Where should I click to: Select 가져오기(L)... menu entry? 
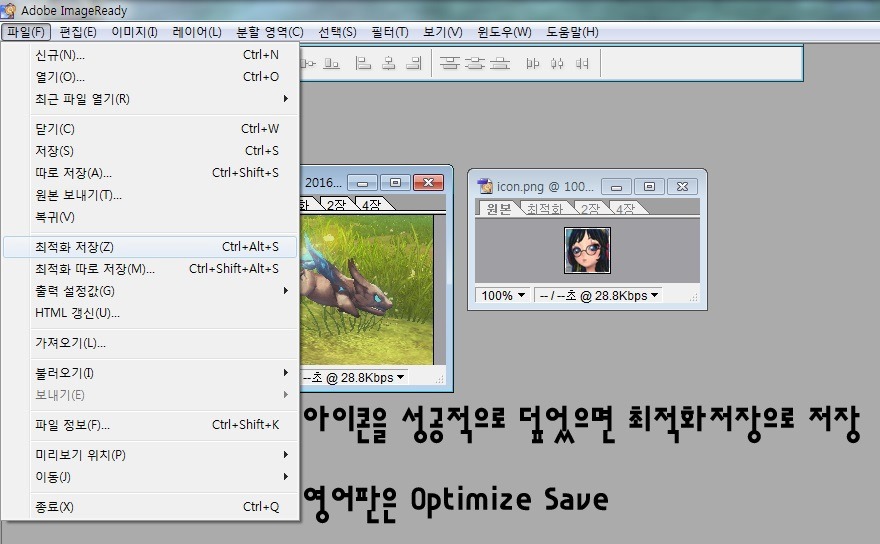(x=150, y=342)
